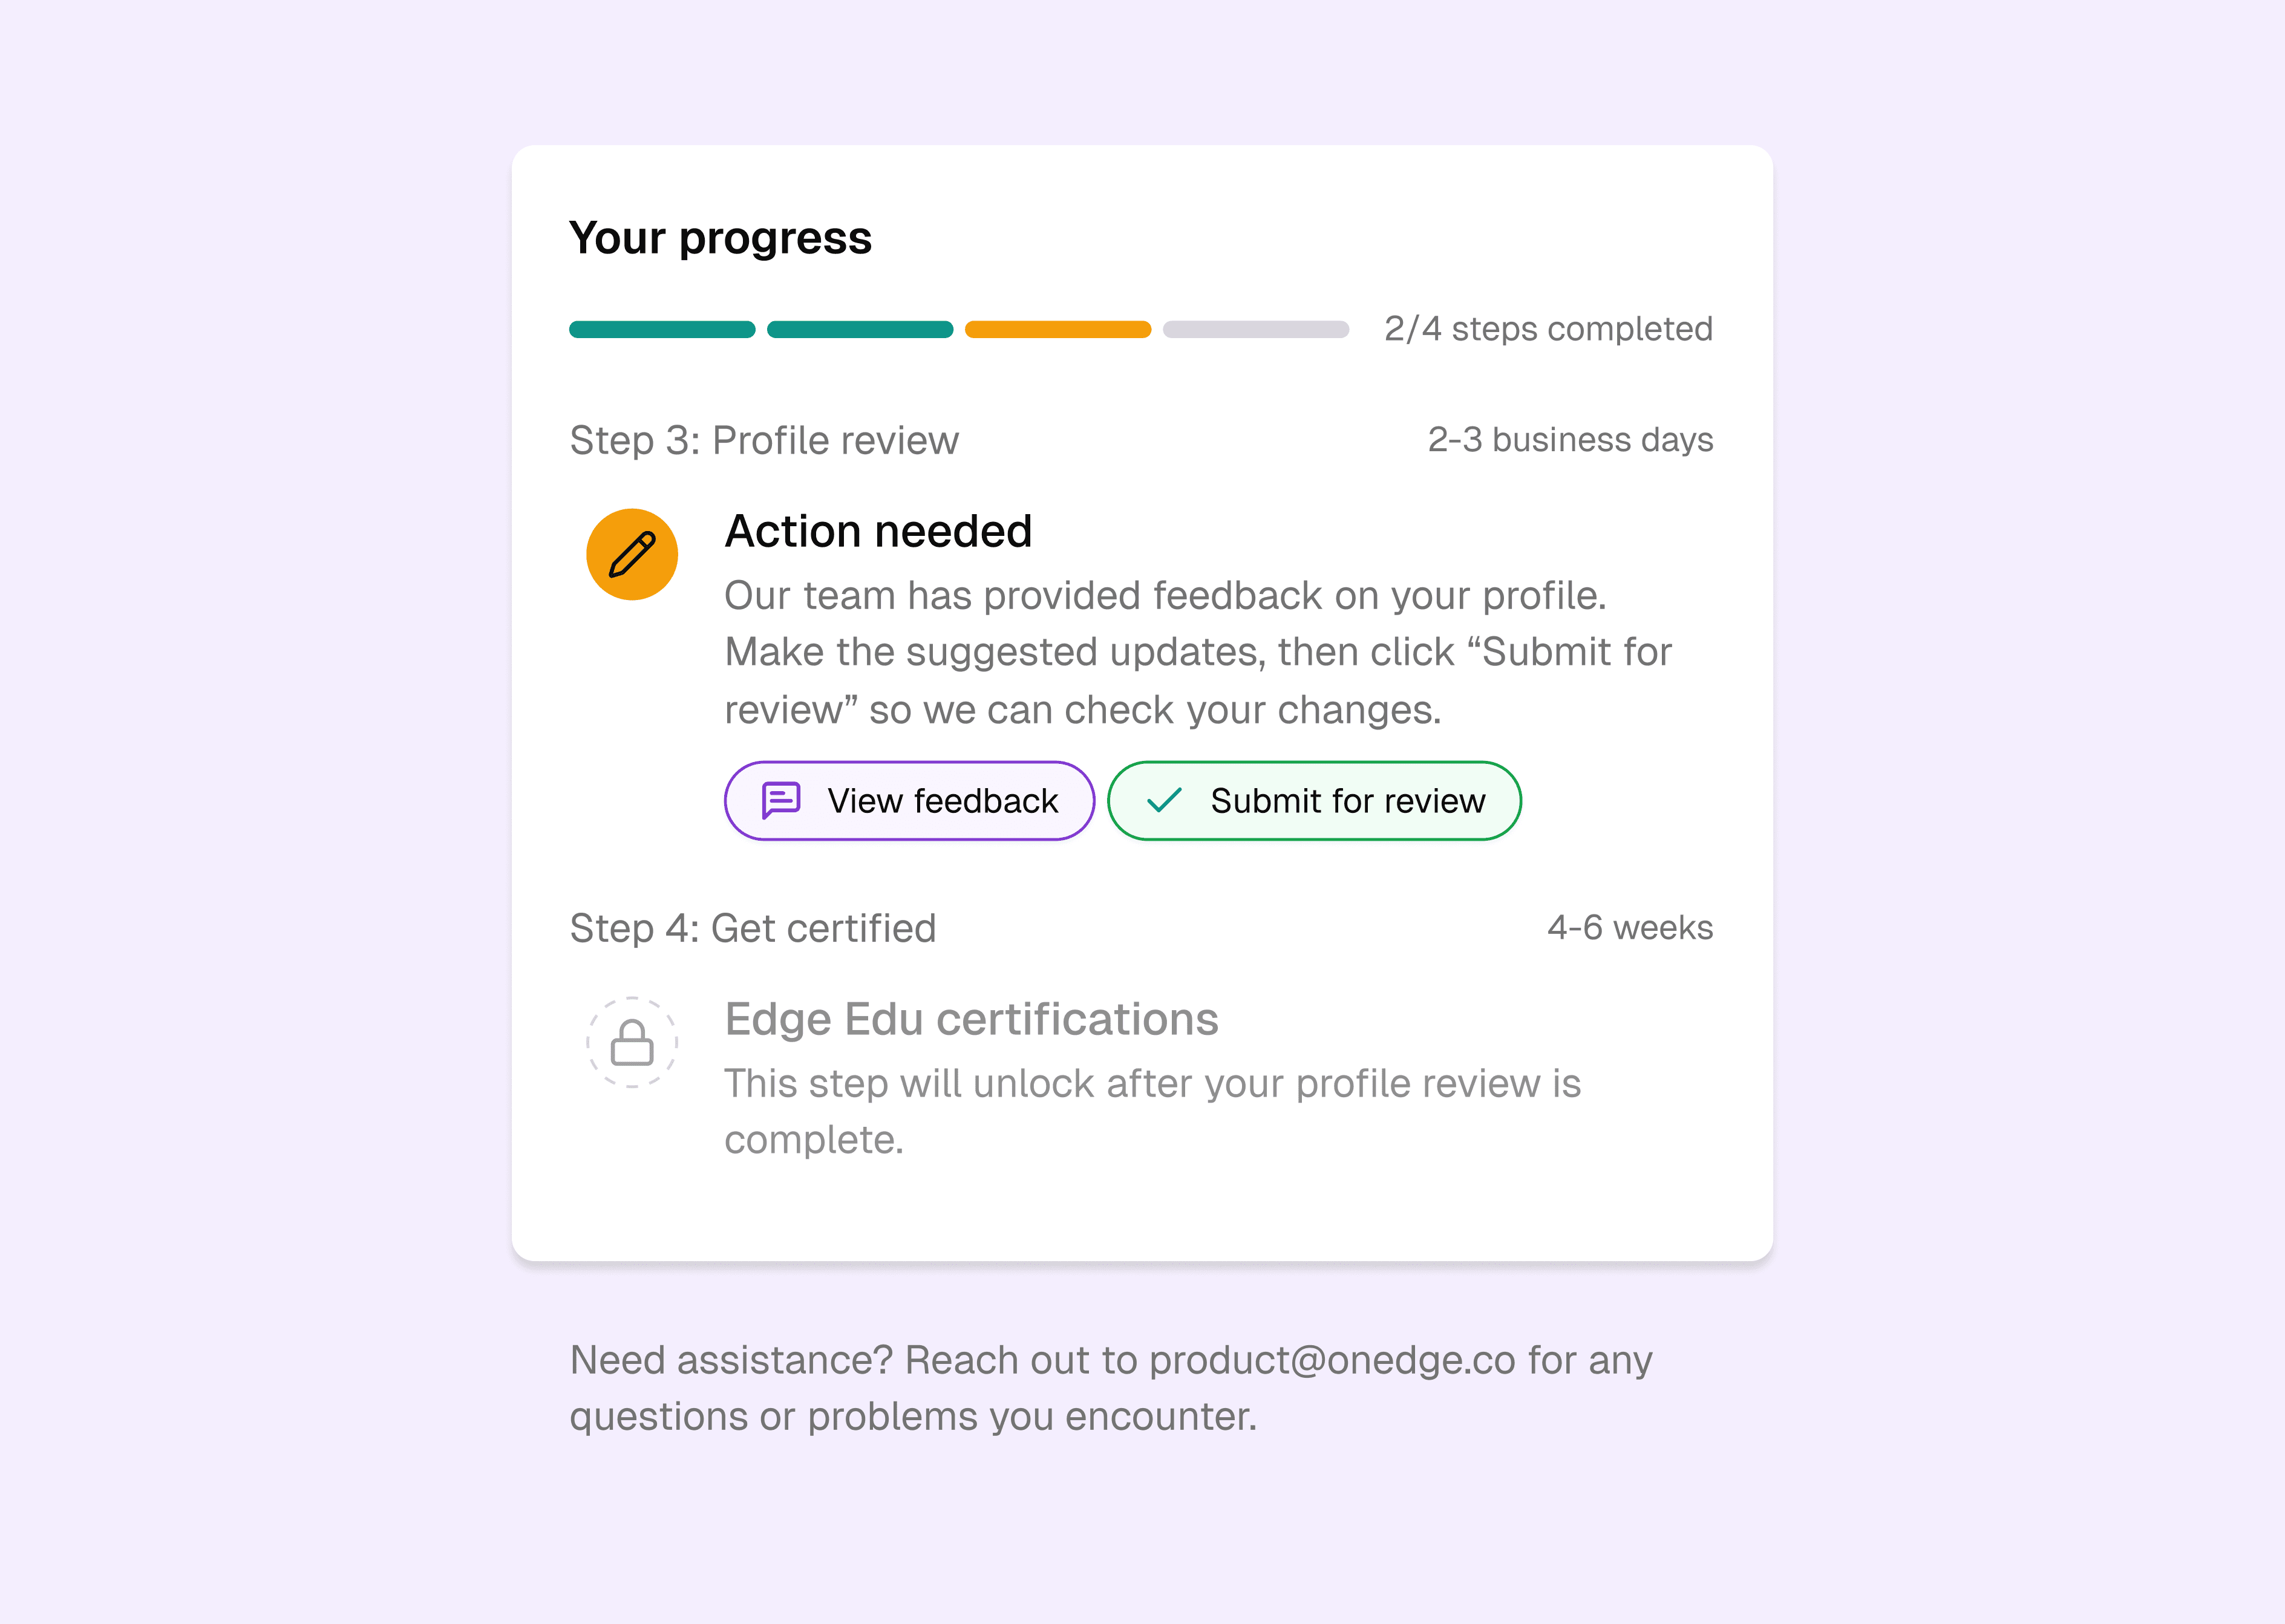2285x1624 pixels.
Task: Open View feedback button
Action: (x=909, y=800)
